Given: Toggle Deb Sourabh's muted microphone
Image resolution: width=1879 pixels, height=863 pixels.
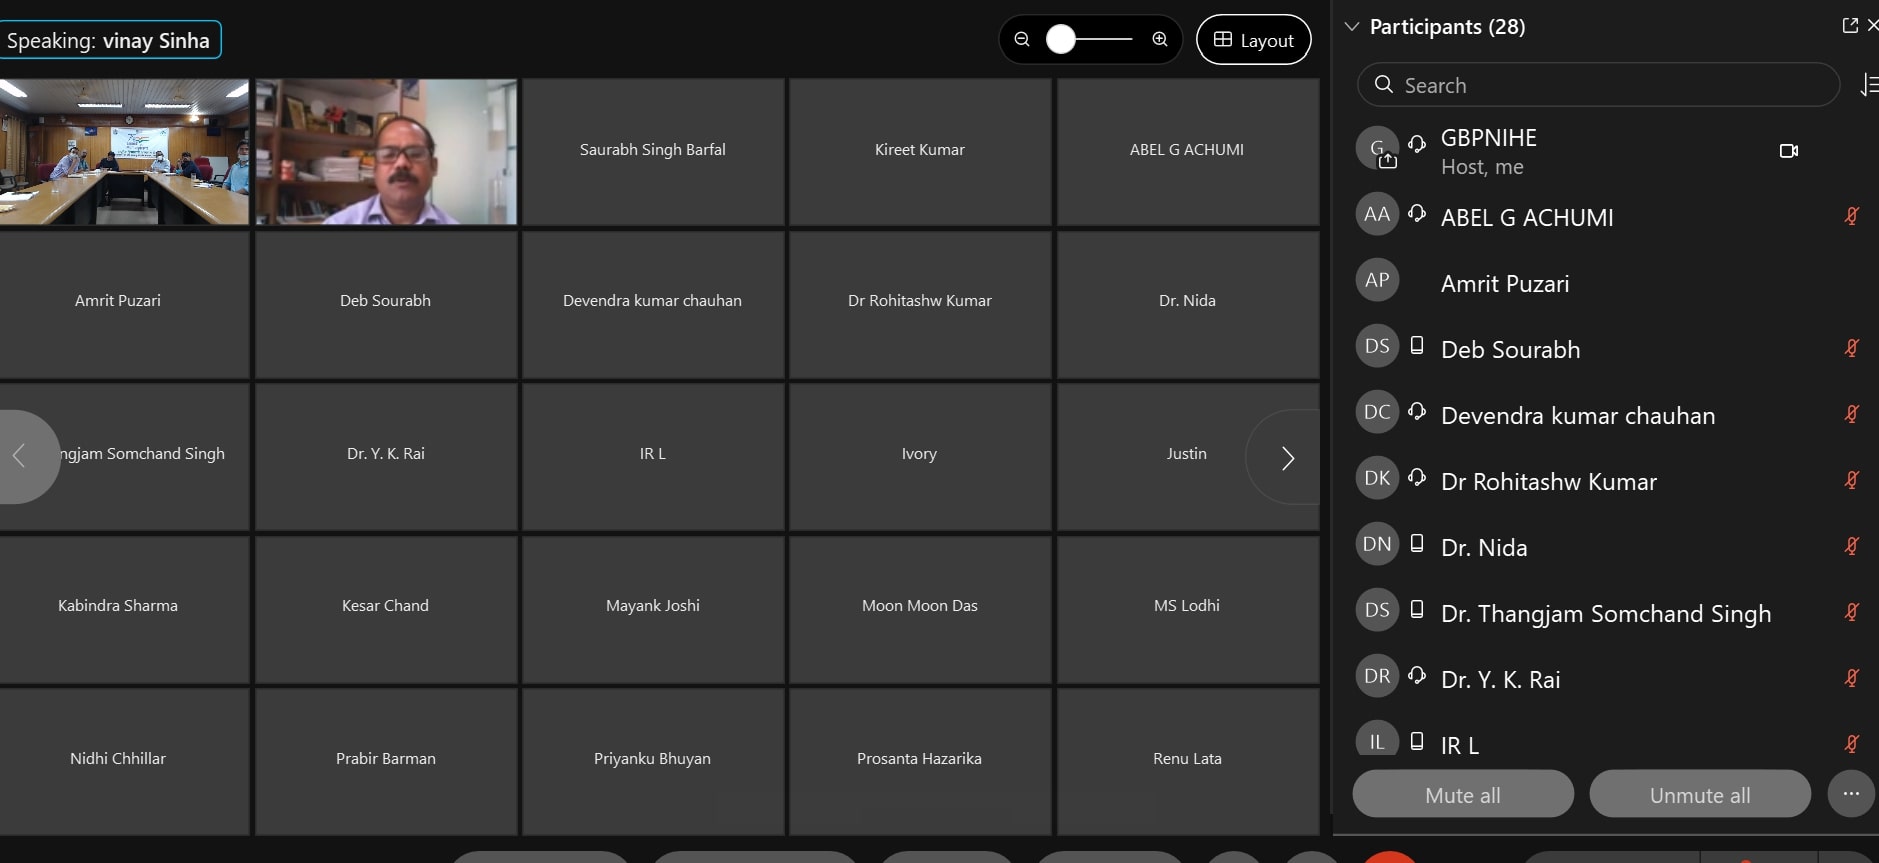Looking at the screenshot, I should tap(1851, 348).
